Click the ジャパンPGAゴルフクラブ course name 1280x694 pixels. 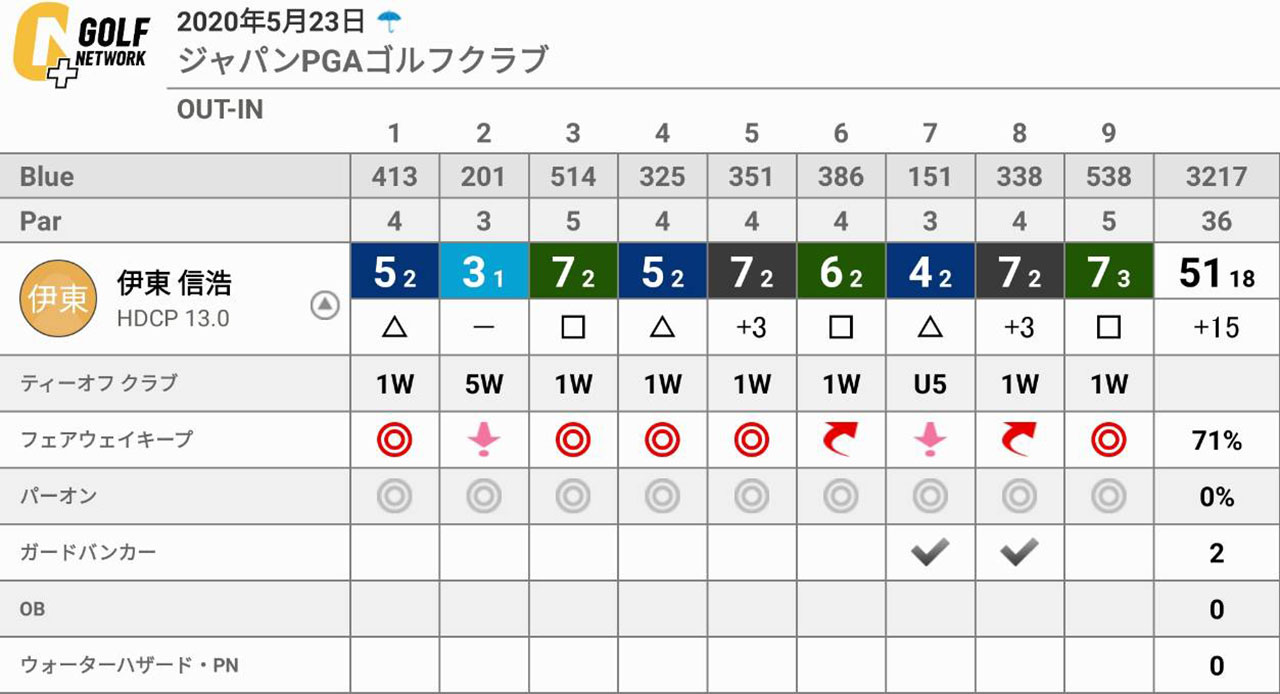pos(363,60)
